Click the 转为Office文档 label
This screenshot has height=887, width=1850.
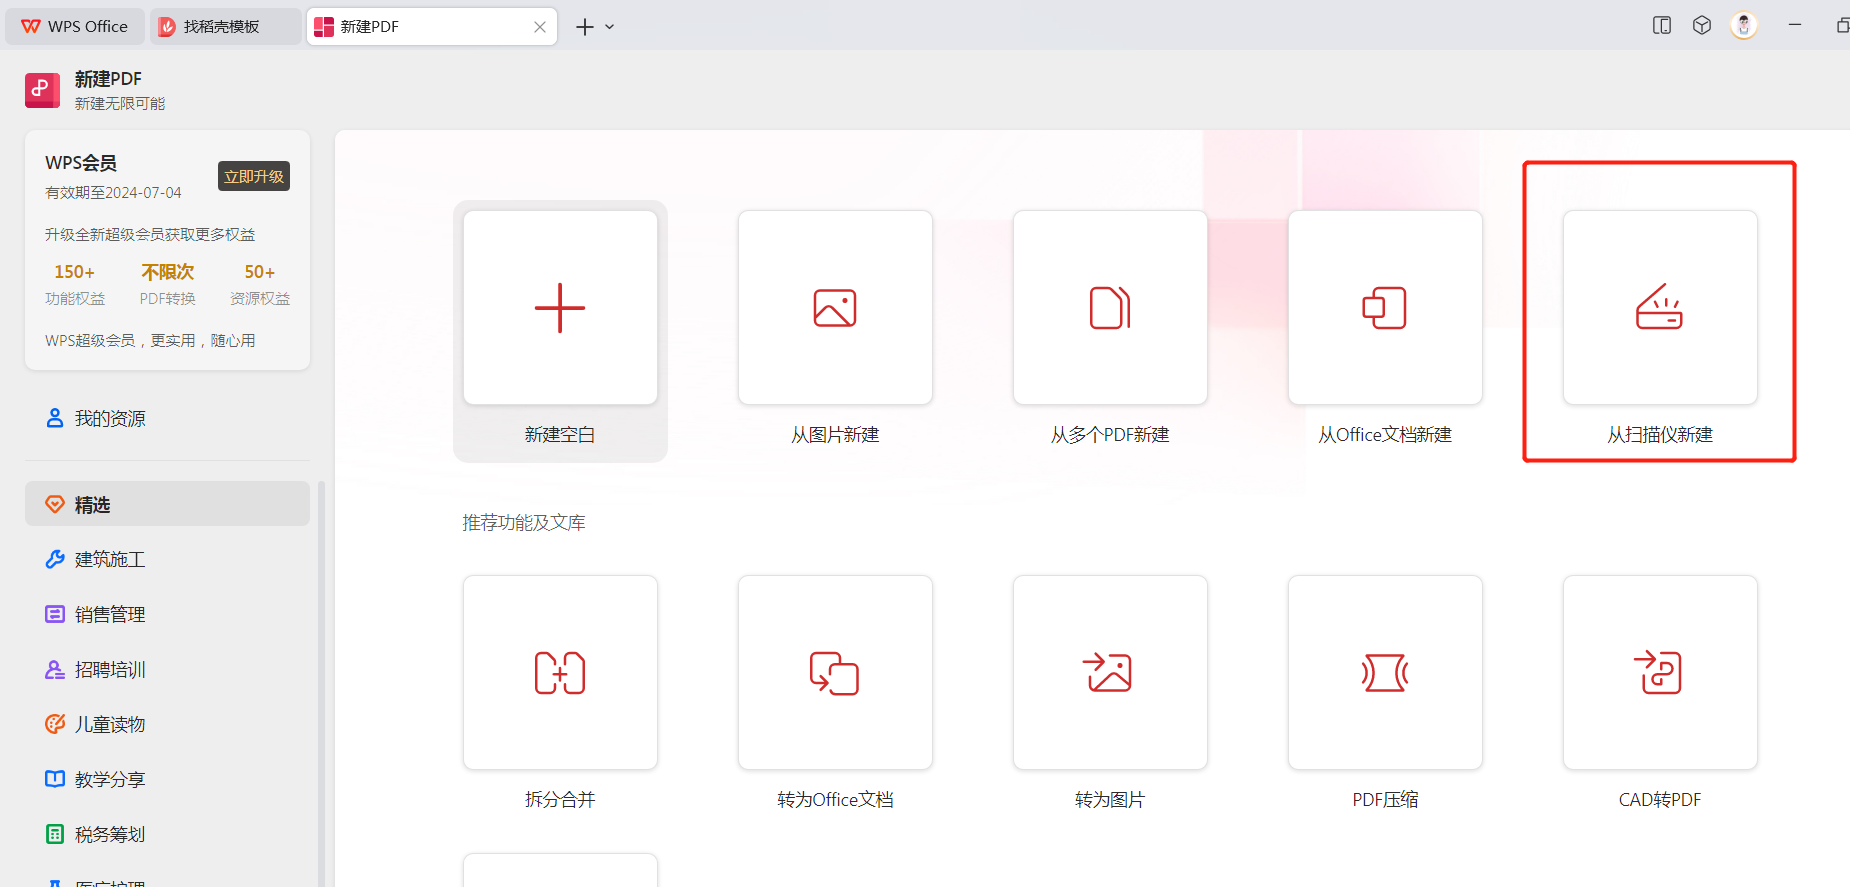pyautogui.click(x=835, y=800)
